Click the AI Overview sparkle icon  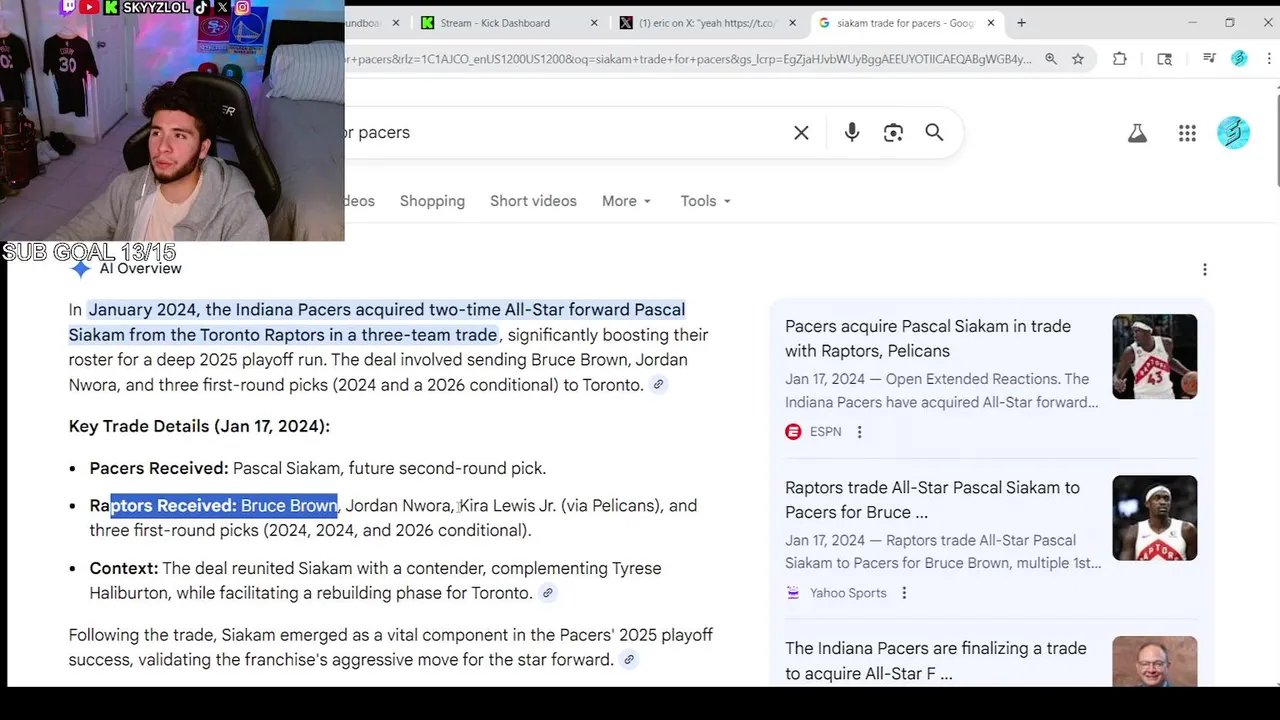tap(81, 269)
